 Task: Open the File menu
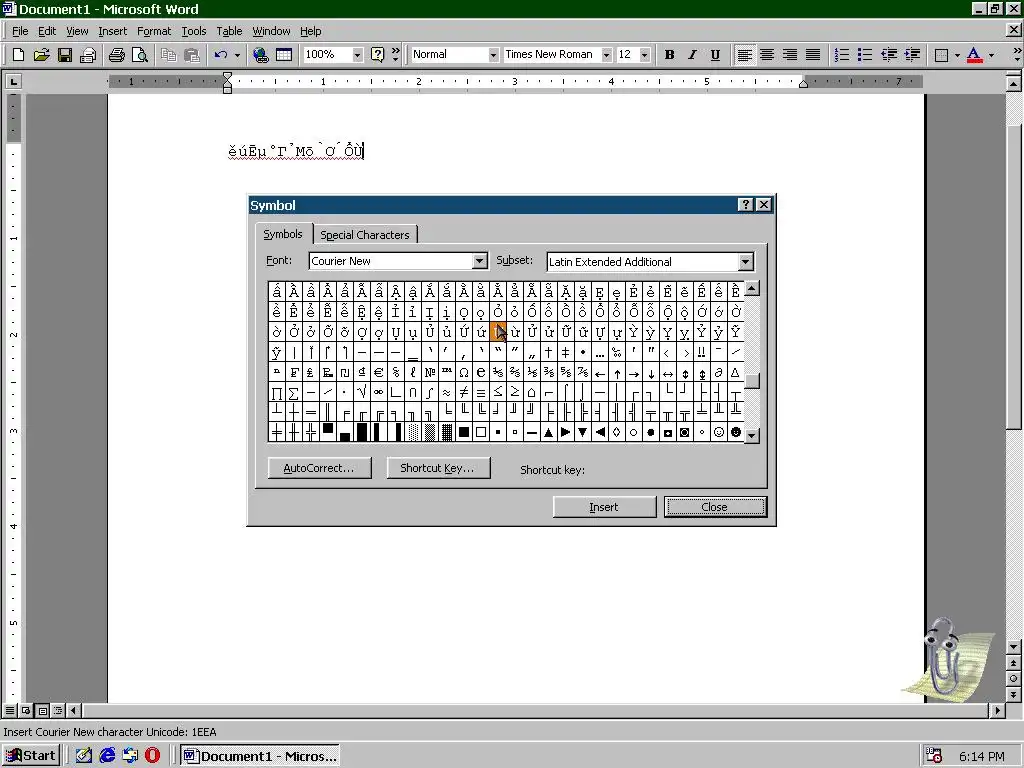coord(20,31)
